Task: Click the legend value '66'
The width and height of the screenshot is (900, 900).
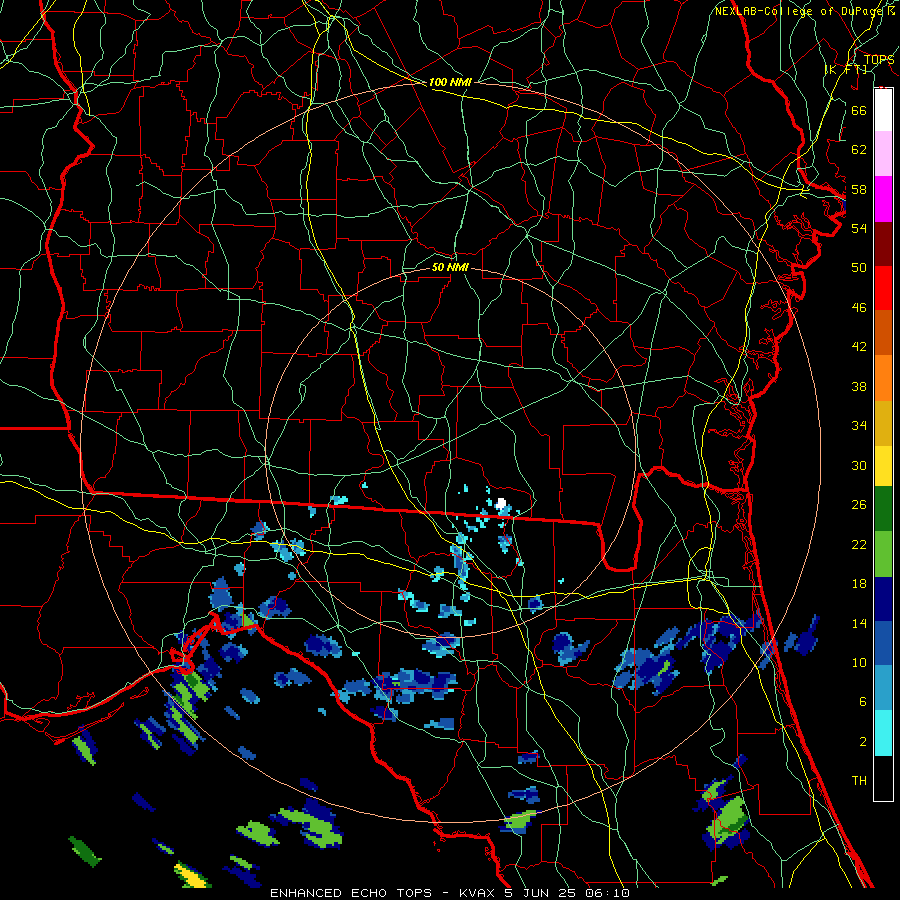Action: (859, 110)
